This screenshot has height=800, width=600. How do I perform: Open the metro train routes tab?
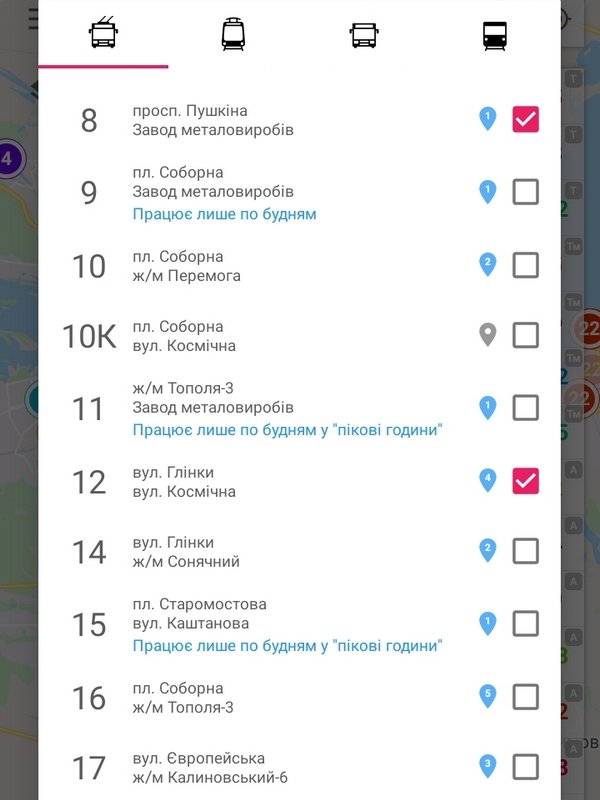(495, 35)
